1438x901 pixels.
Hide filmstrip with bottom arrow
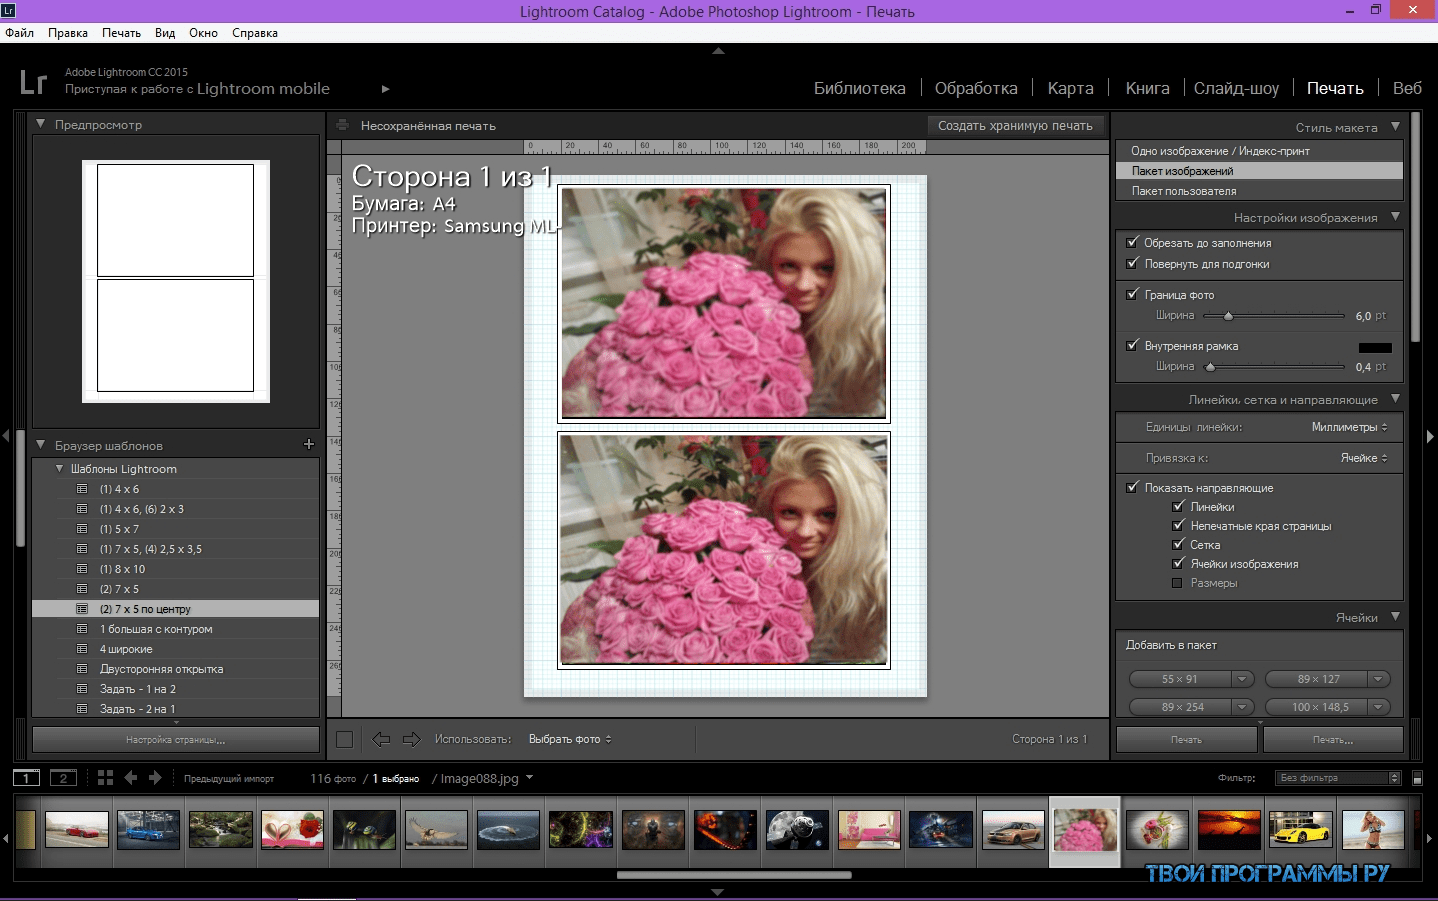click(718, 892)
